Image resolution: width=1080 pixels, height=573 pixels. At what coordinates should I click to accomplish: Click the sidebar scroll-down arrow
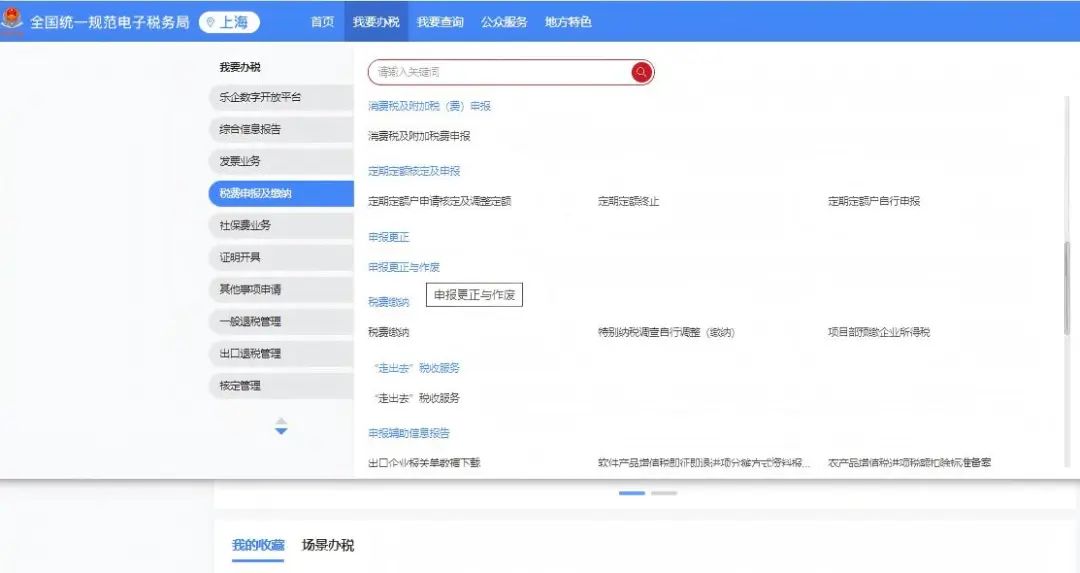pyautogui.click(x=281, y=431)
